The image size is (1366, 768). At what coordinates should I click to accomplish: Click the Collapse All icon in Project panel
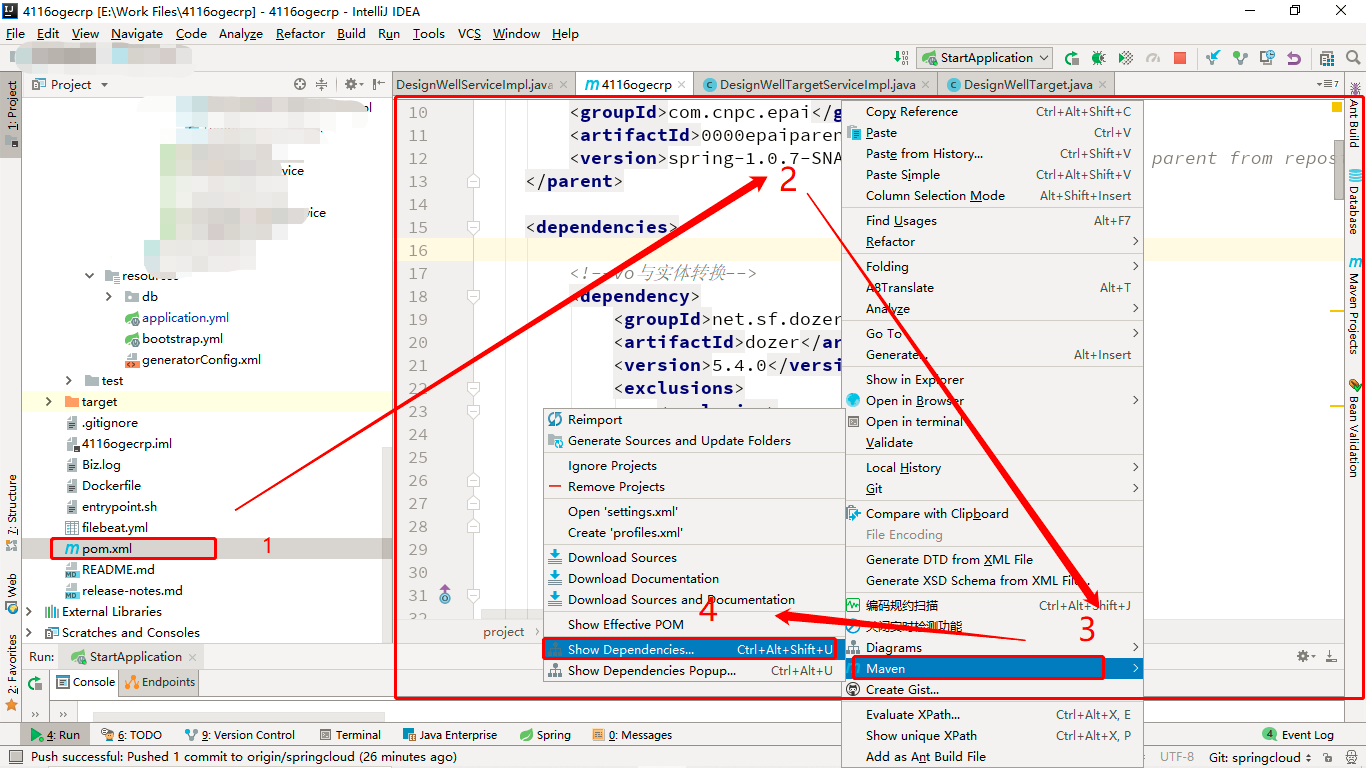(322, 85)
